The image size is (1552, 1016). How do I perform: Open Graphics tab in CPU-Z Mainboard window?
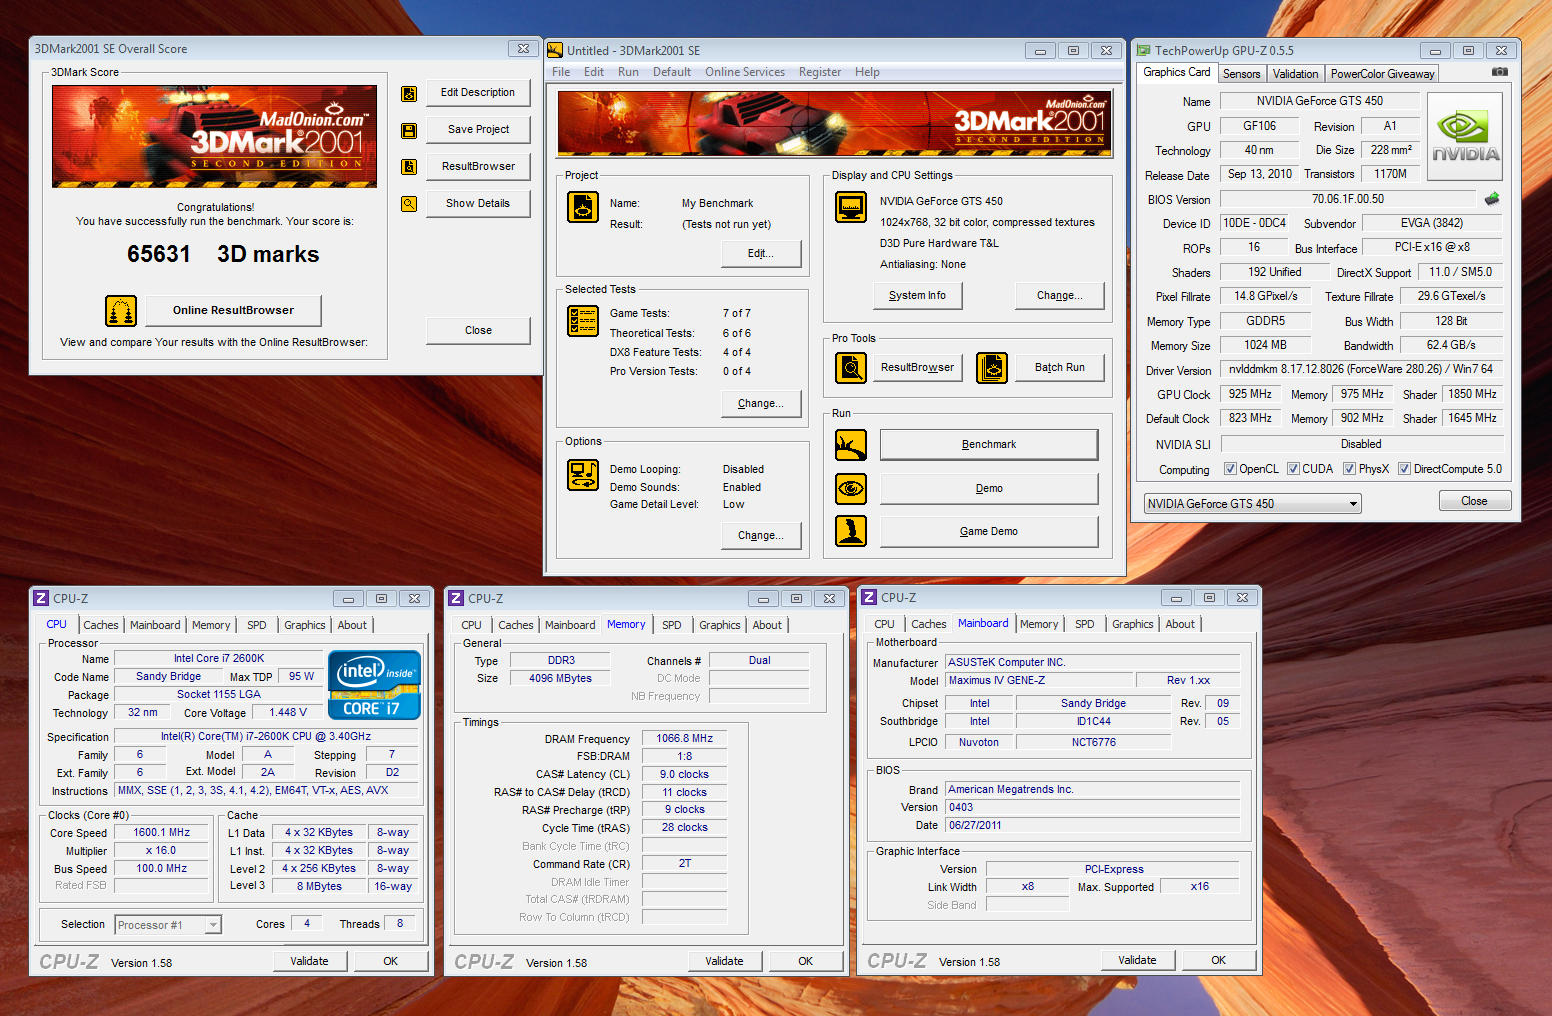tap(1133, 624)
